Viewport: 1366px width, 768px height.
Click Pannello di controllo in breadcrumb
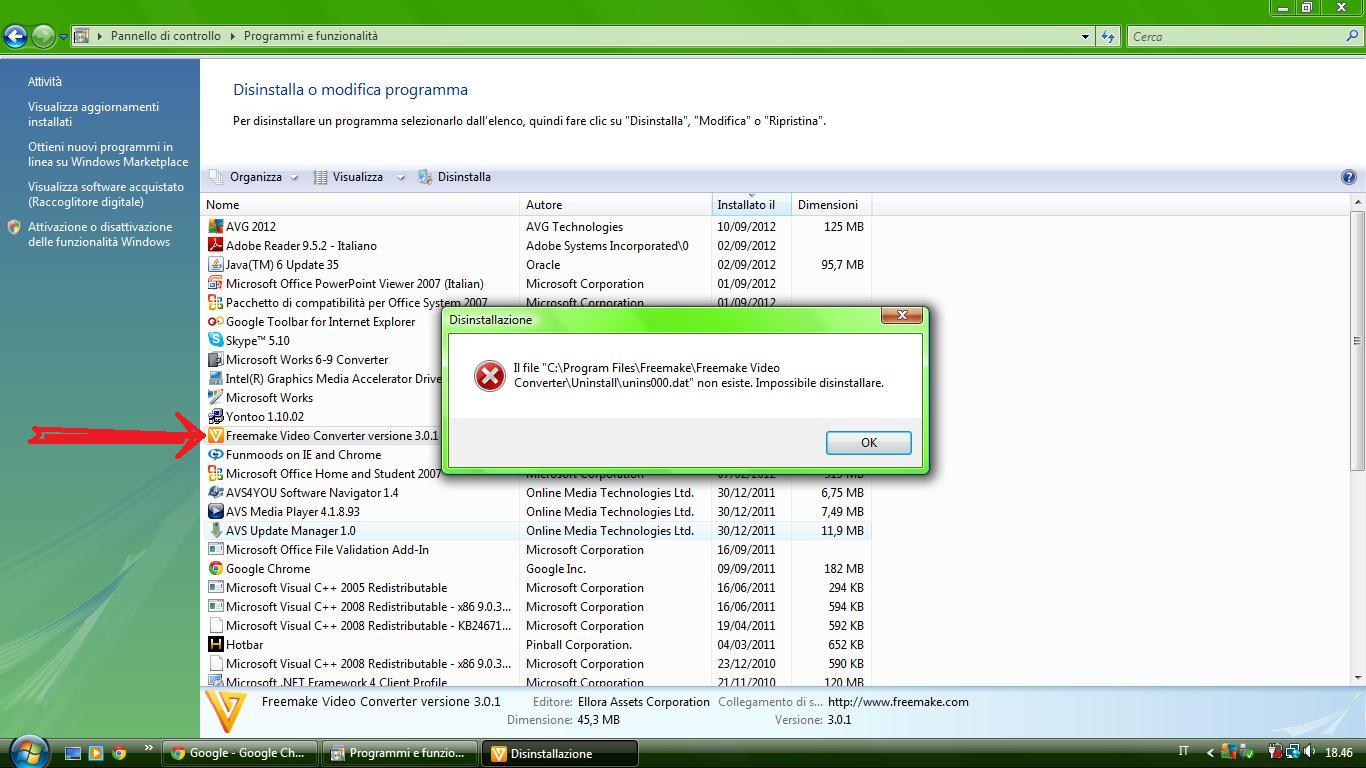(x=165, y=36)
